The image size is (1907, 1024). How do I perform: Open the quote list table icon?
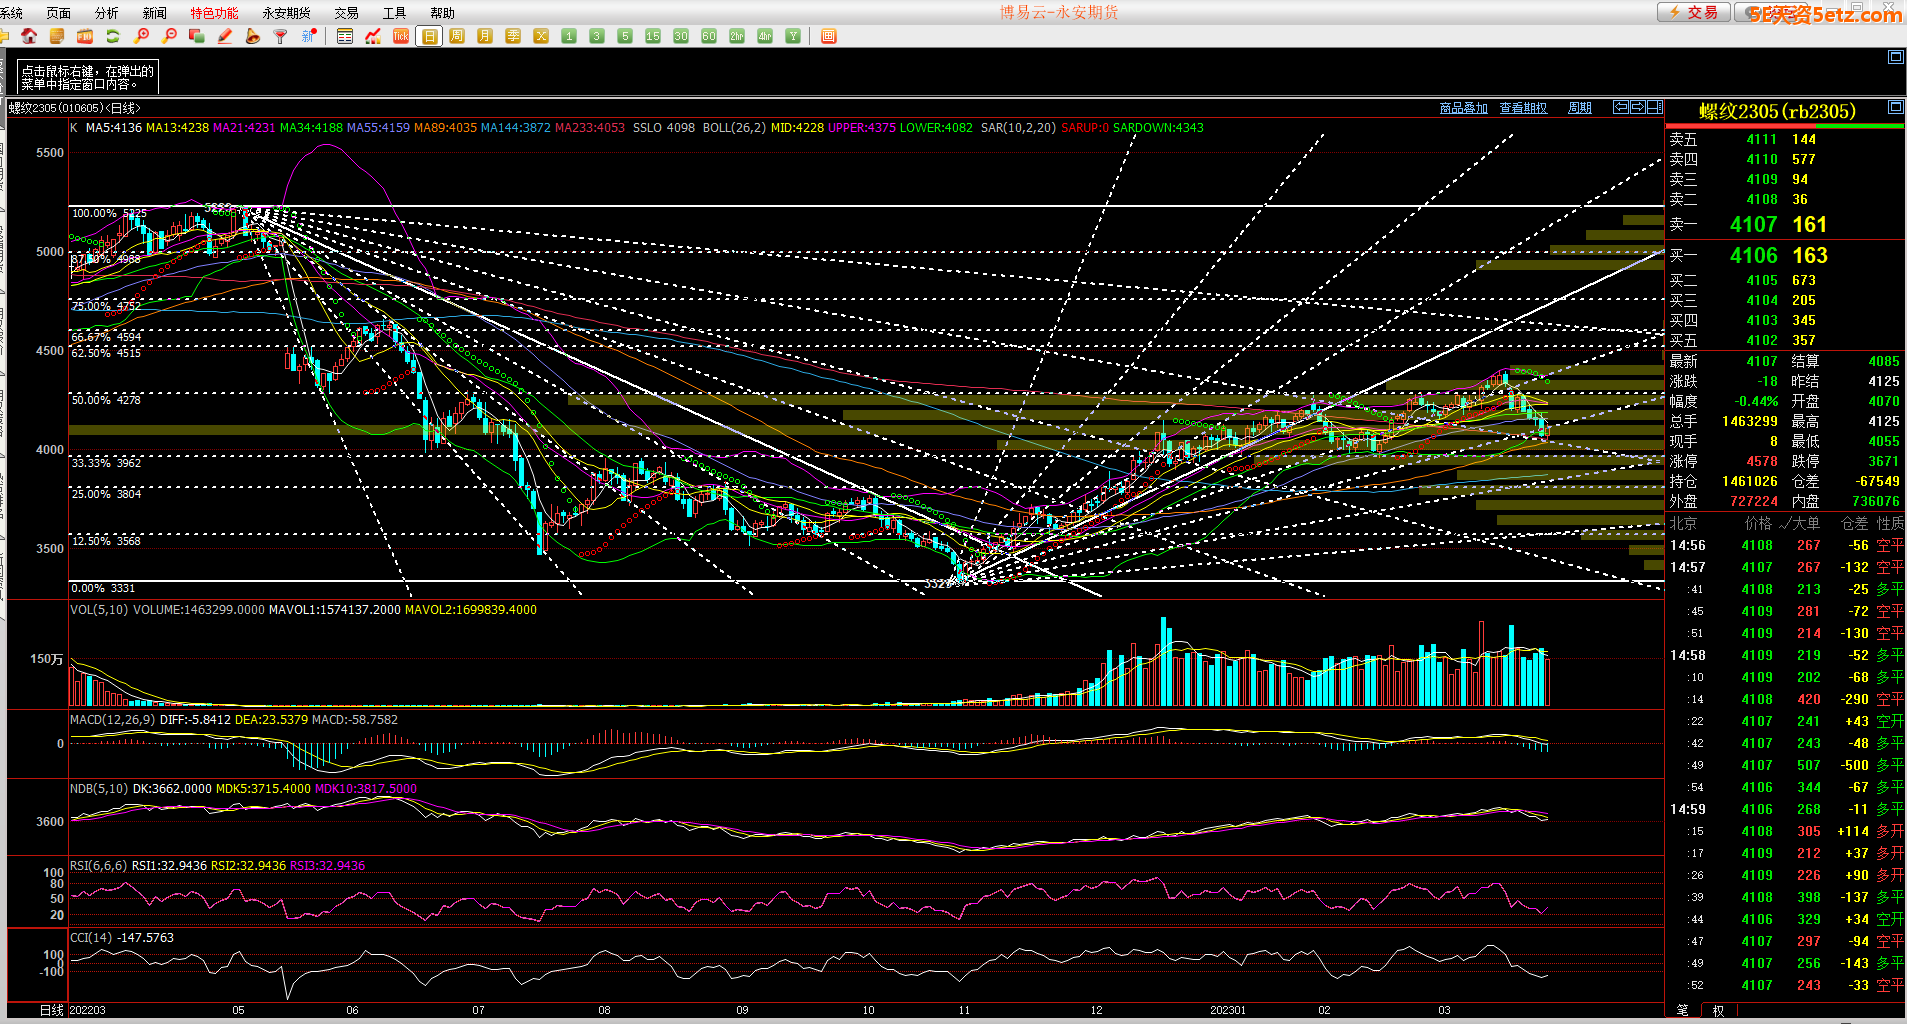(345, 36)
